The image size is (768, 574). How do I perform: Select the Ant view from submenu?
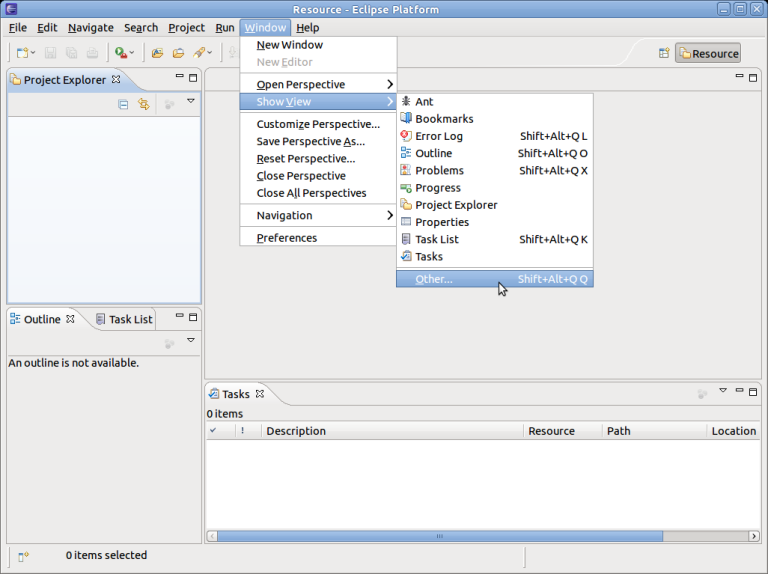coord(424,102)
